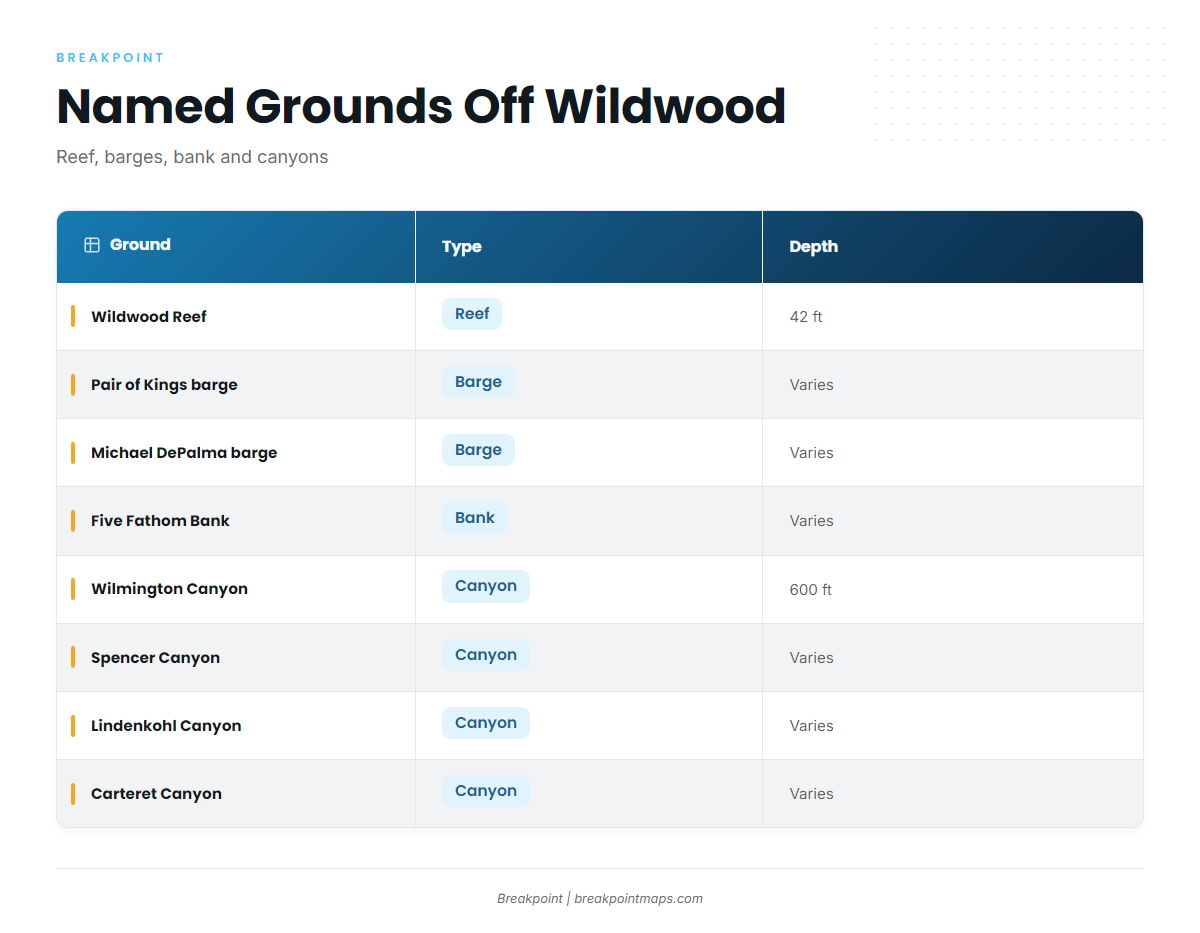The image size is (1200, 933).
Task: Click the Wildwood Reef ground name
Action: pos(149,317)
